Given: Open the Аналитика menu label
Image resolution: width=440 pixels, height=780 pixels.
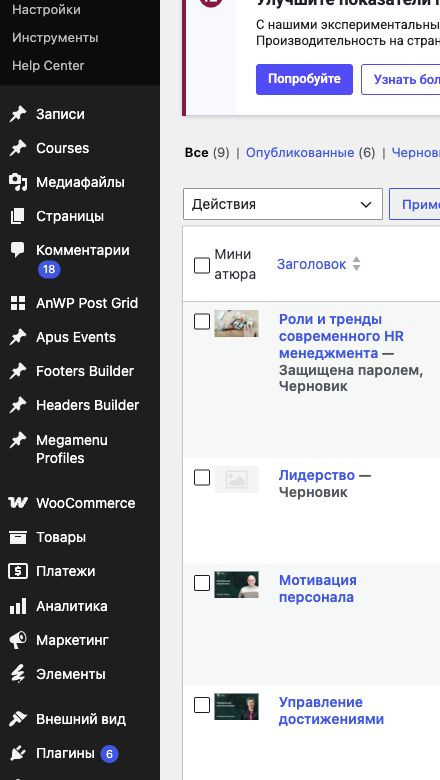Looking at the screenshot, I should pos(72,606).
